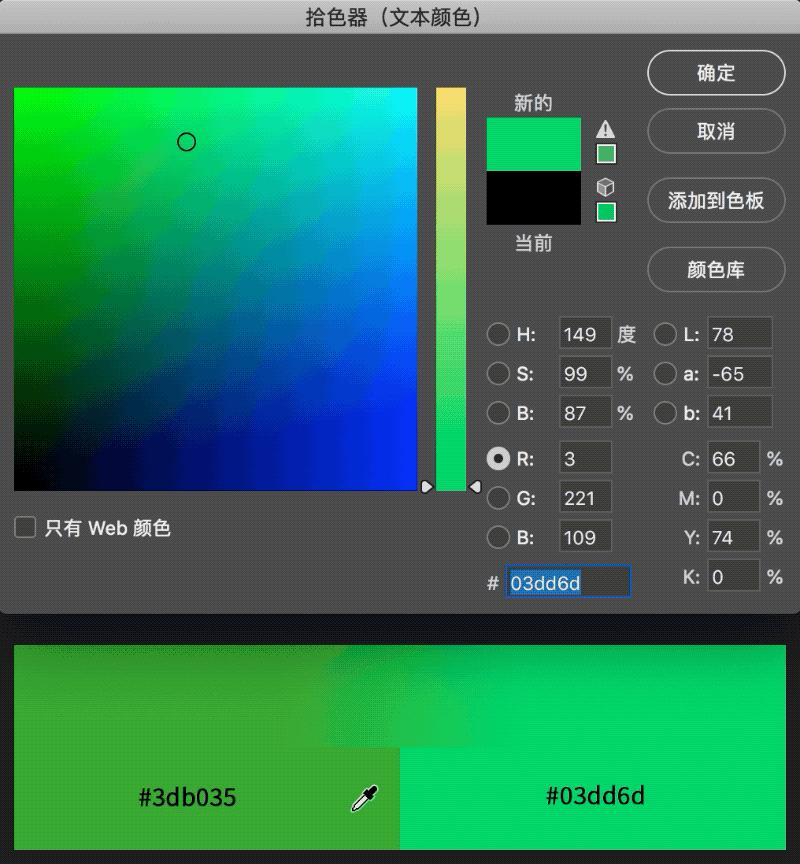Image resolution: width=800 pixels, height=864 pixels.
Task: Click the out-of-gamut warning triangle icon
Action: click(x=606, y=131)
